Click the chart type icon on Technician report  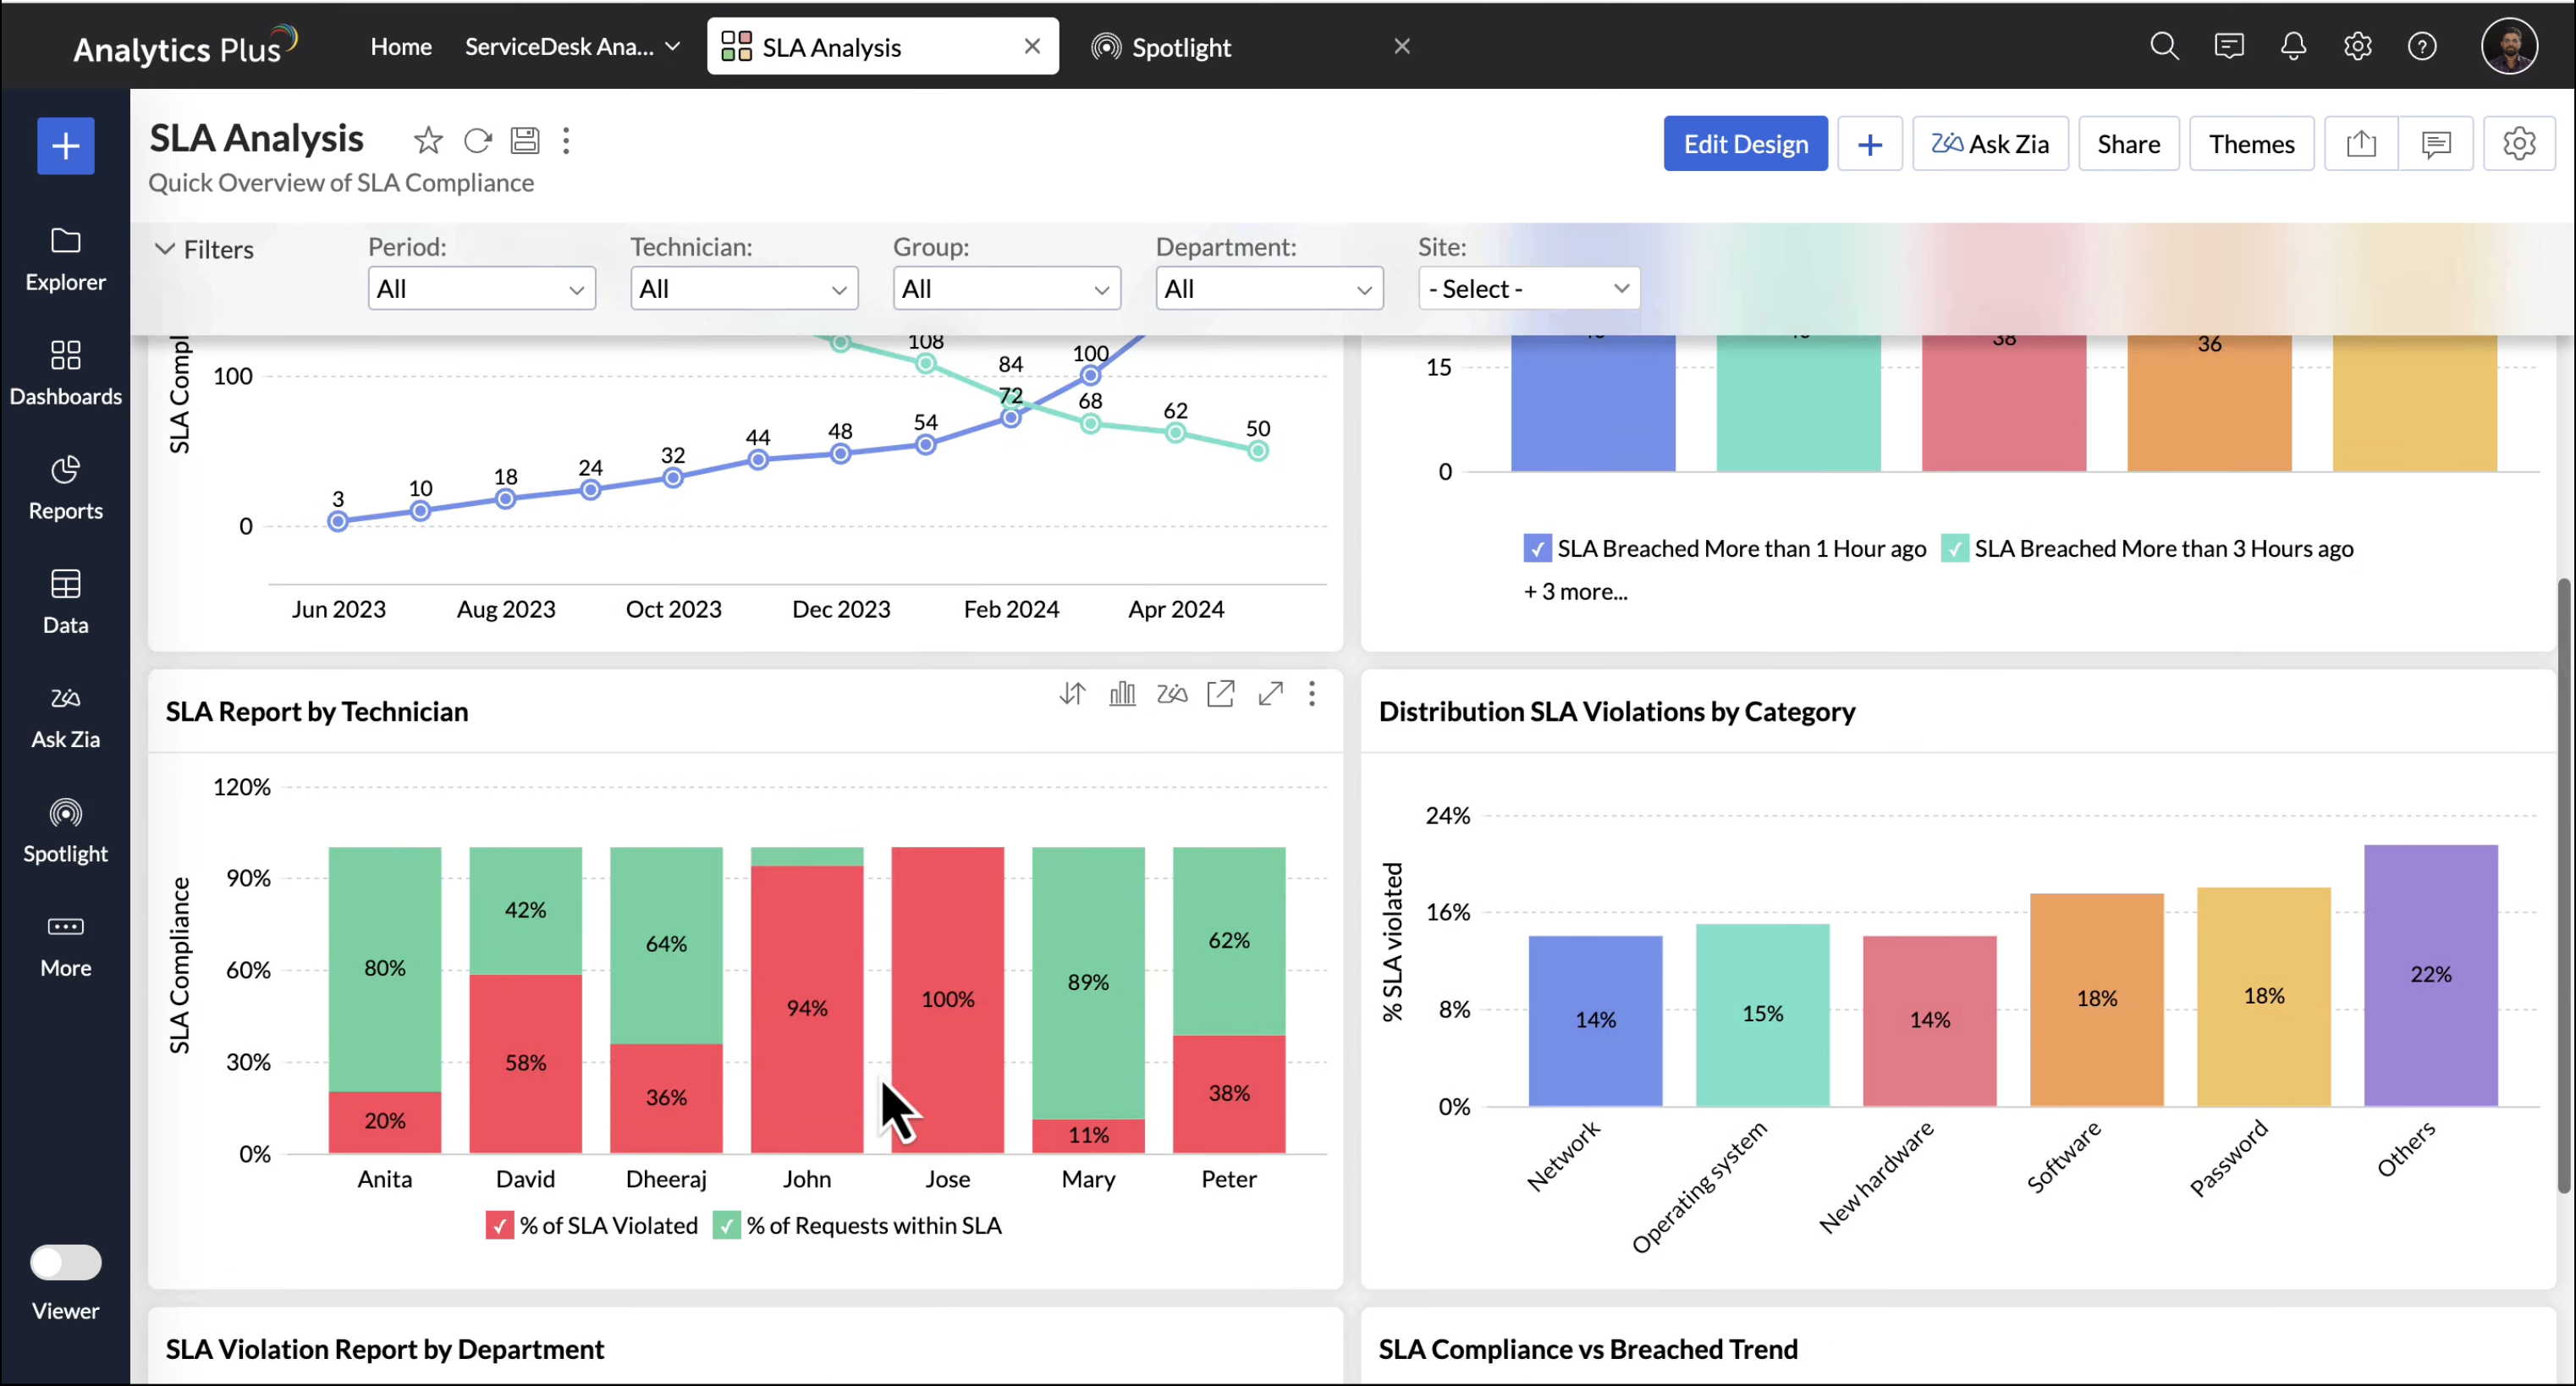[1122, 693]
